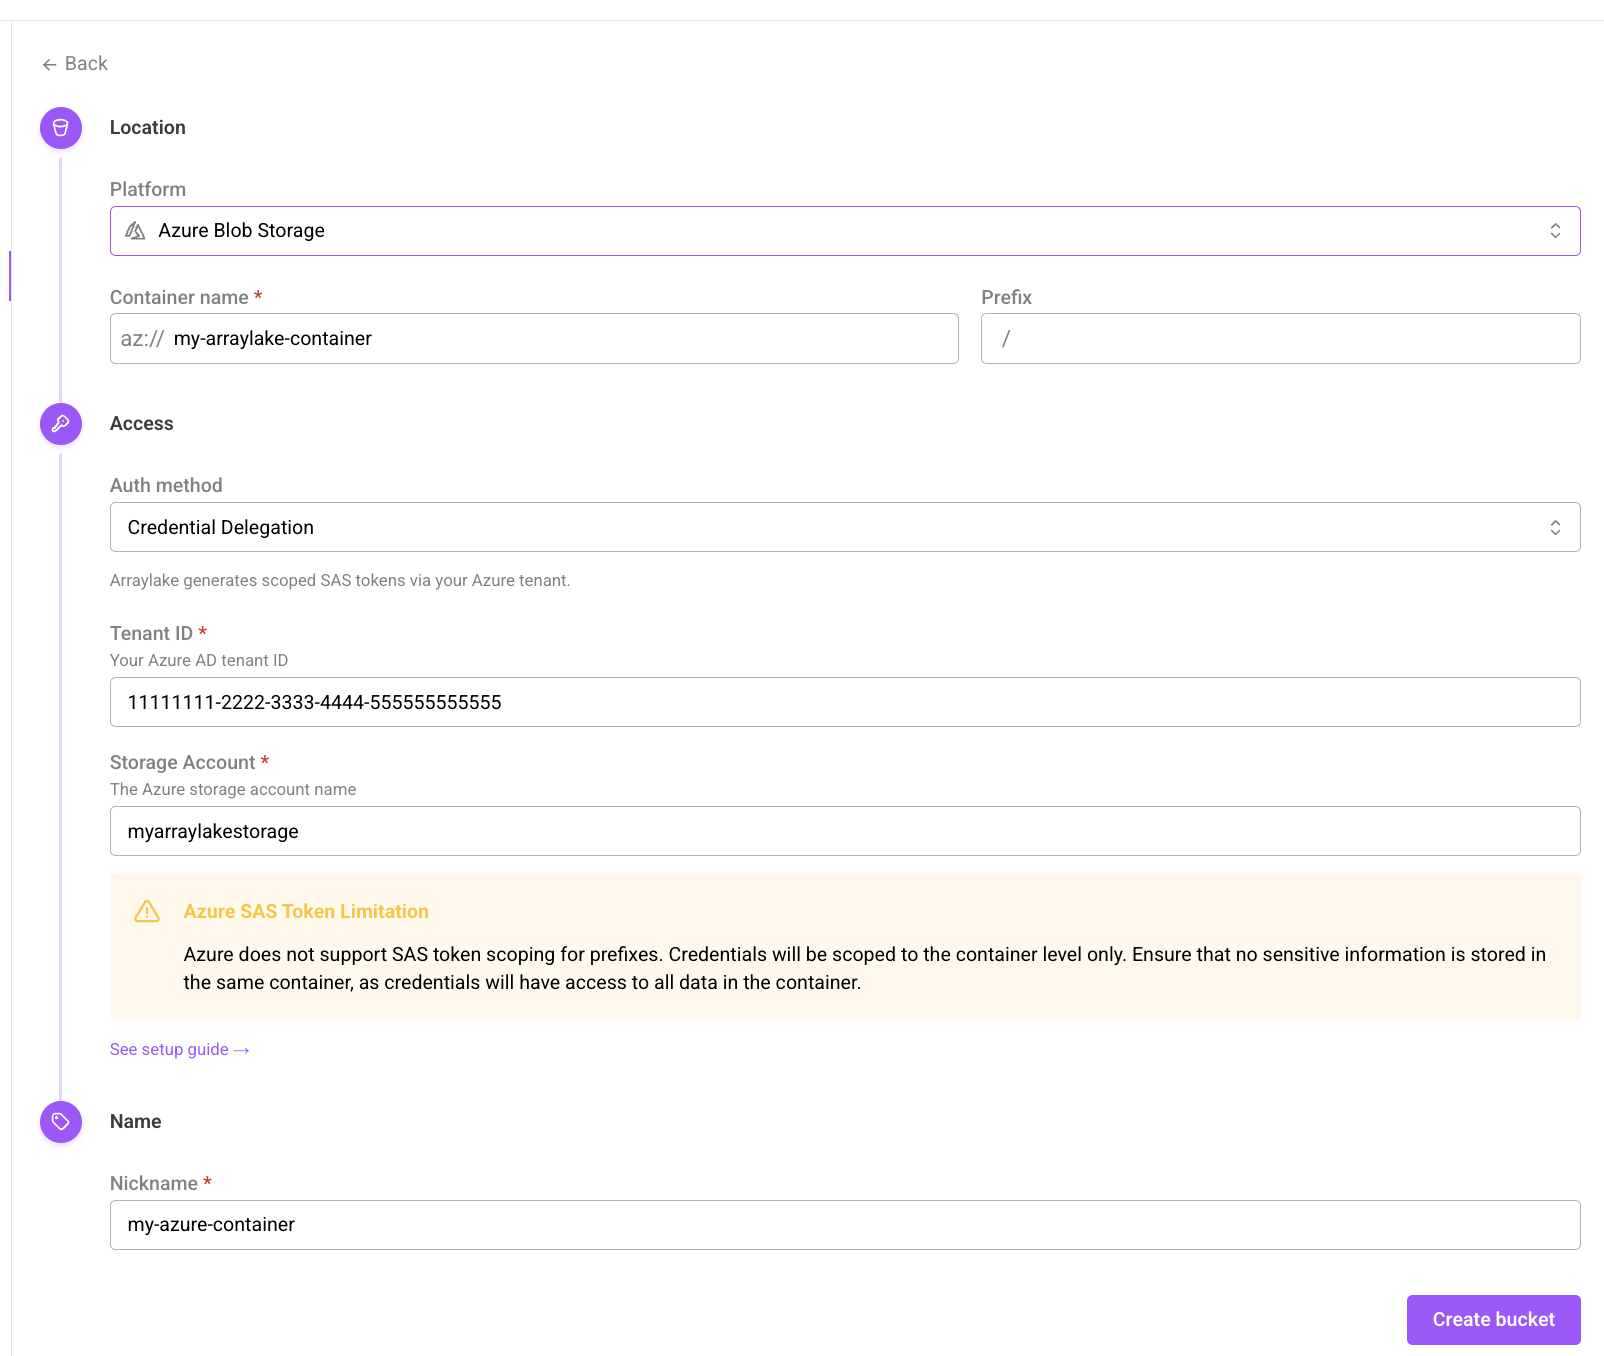Click the Access key step icon
This screenshot has width=1604, height=1356.
(x=61, y=424)
